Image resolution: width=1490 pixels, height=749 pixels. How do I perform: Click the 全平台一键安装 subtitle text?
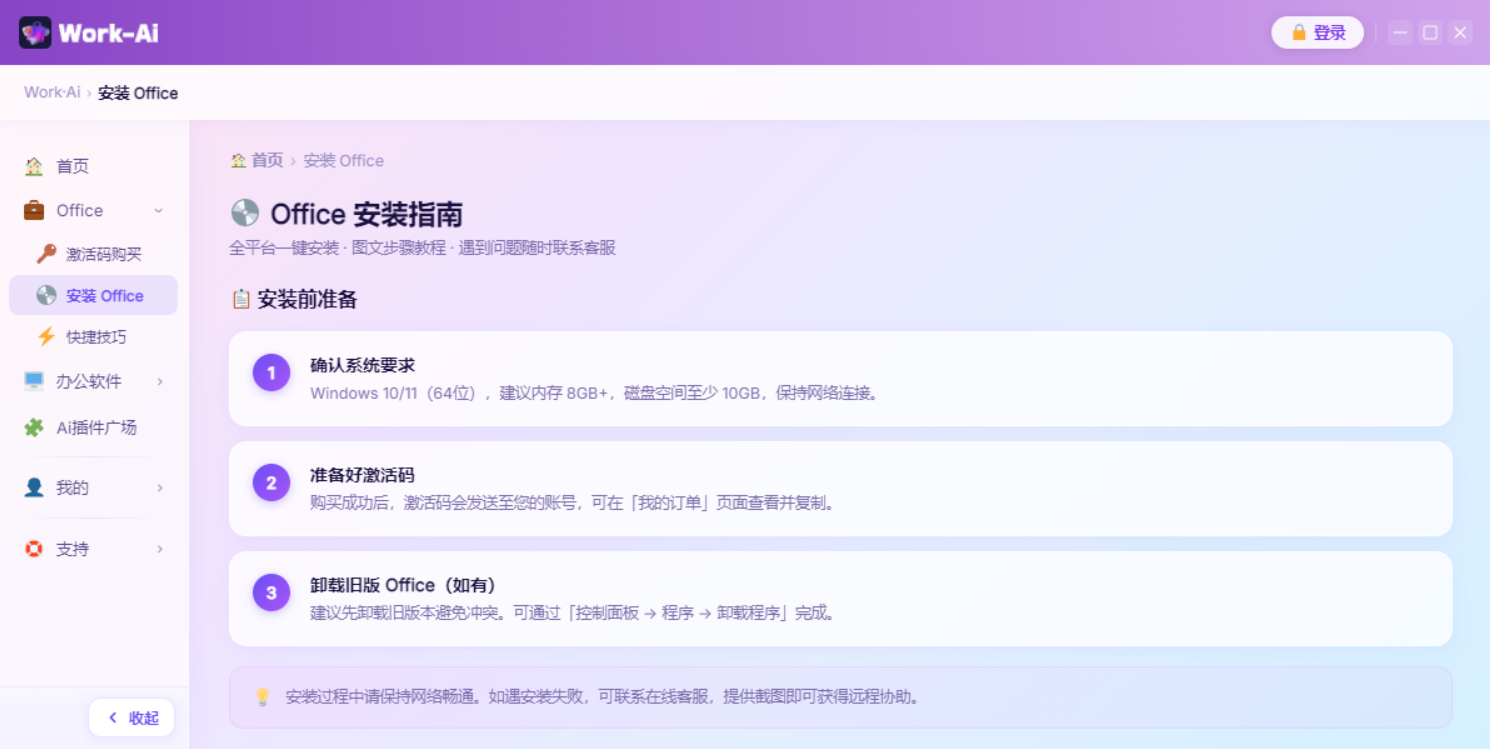pyautogui.click(x=422, y=247)
